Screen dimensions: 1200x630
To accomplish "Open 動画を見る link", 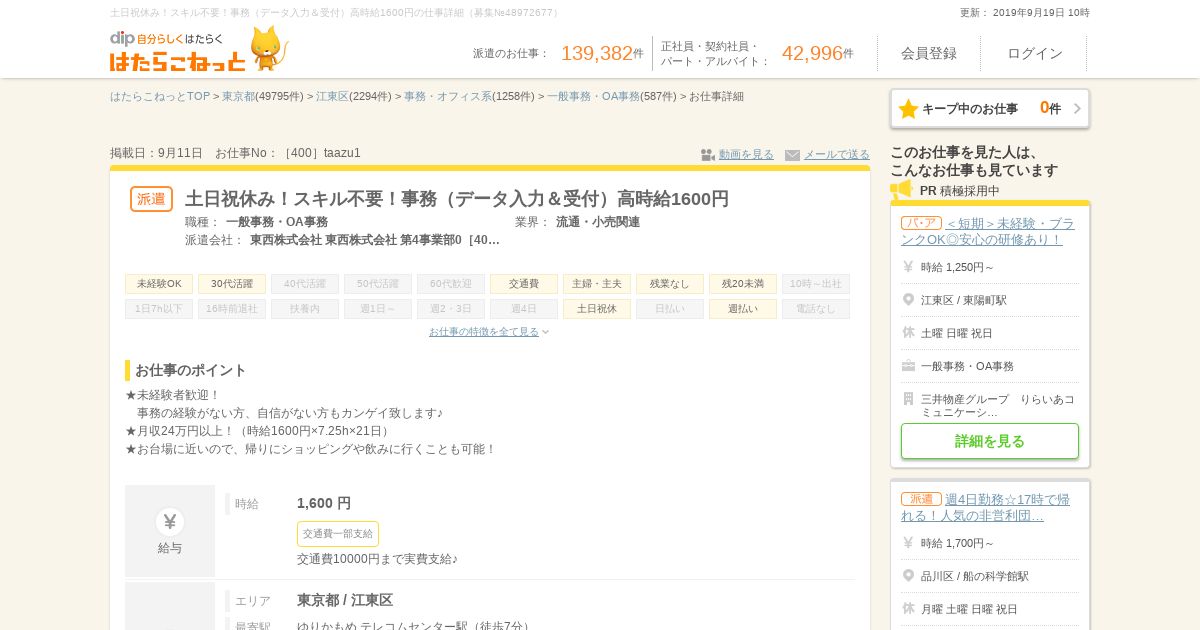I will tap(746, 155).
